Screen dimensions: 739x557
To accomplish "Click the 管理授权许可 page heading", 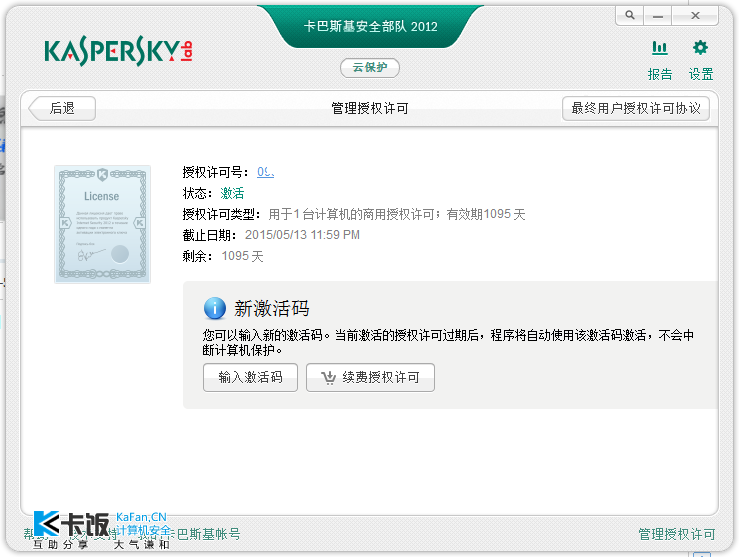I will [x=370, y=108].
